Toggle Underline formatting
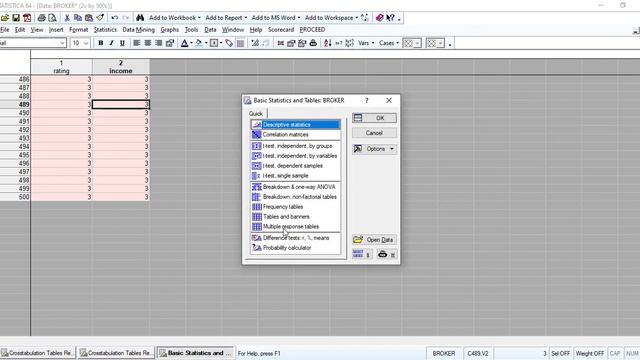Viewport: 640px width, 360px height. (122, 43)
